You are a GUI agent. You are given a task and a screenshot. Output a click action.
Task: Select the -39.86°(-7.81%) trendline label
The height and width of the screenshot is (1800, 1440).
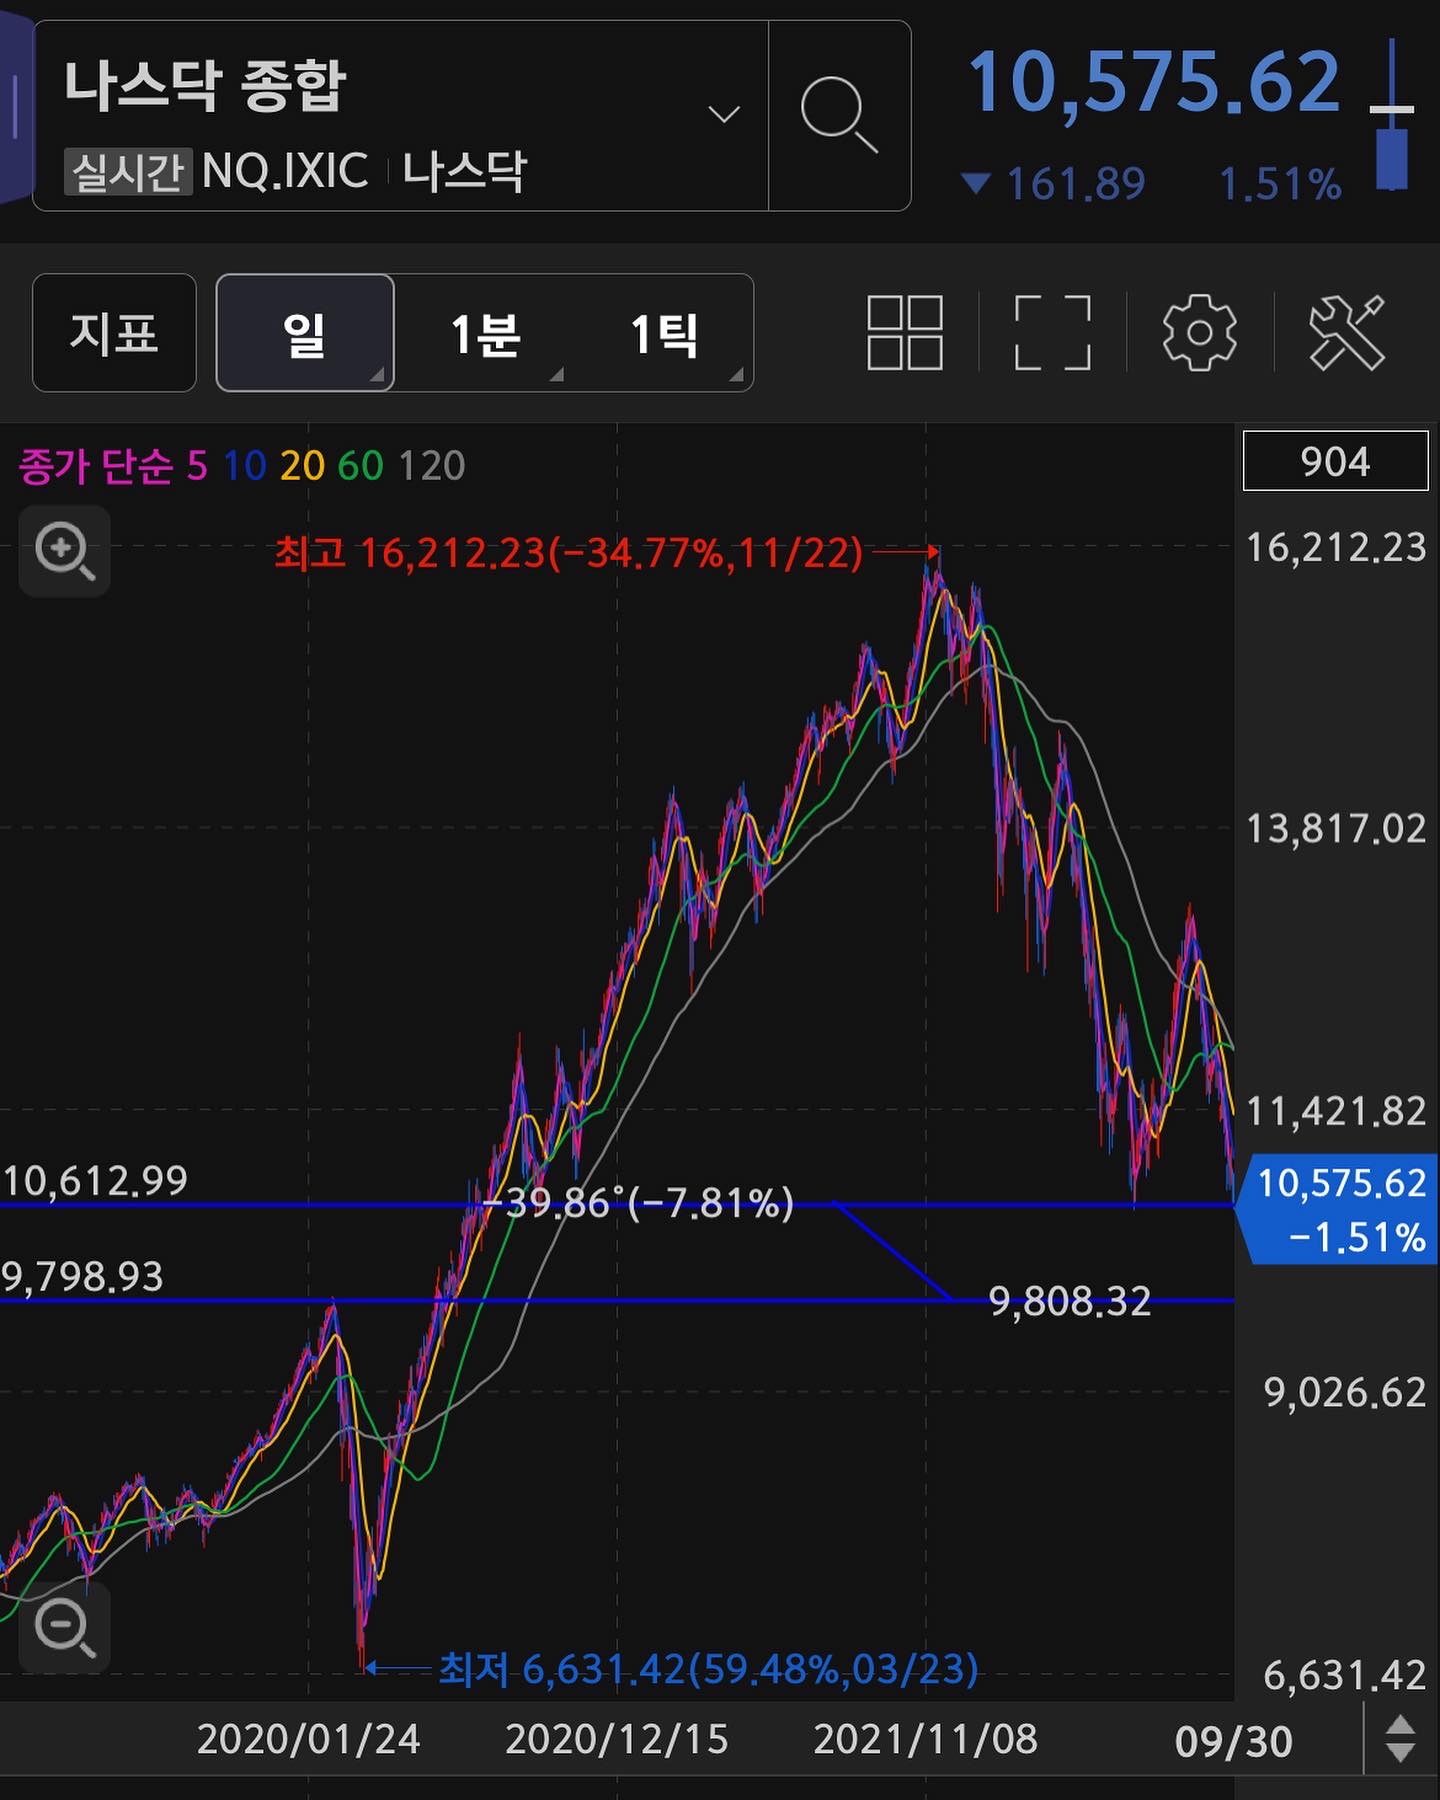pyautogui.click(x=640, y=1203)
